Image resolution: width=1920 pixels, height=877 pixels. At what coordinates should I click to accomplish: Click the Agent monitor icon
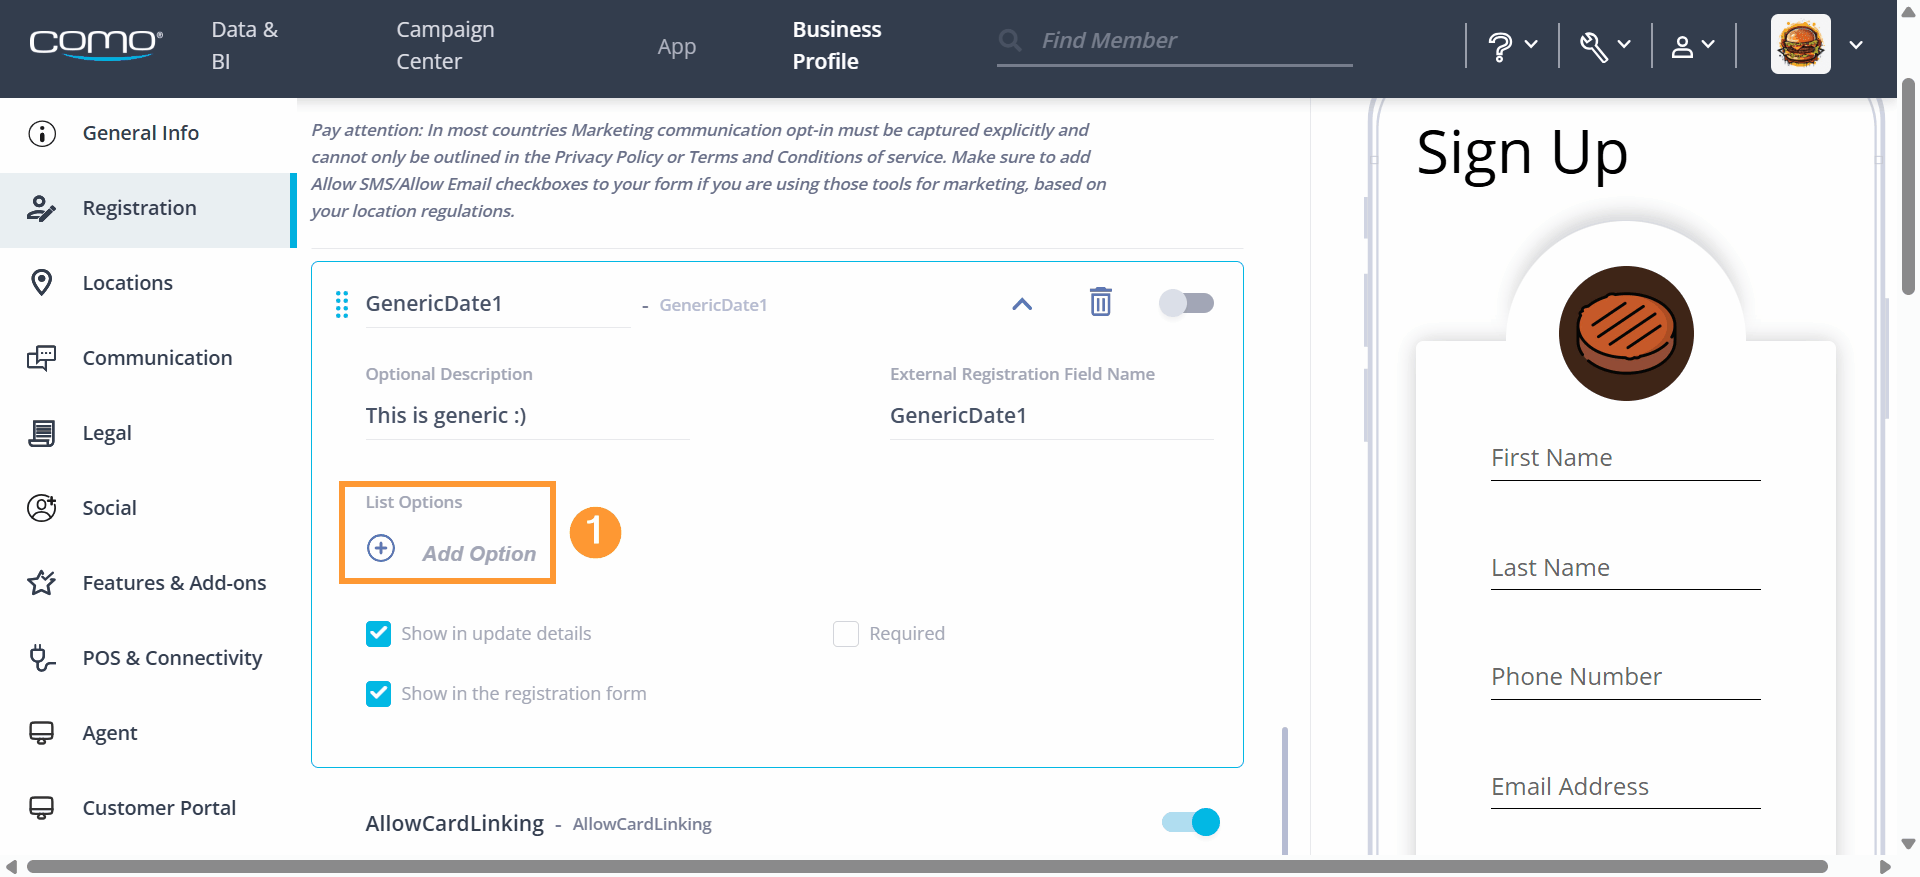point(42,733)
